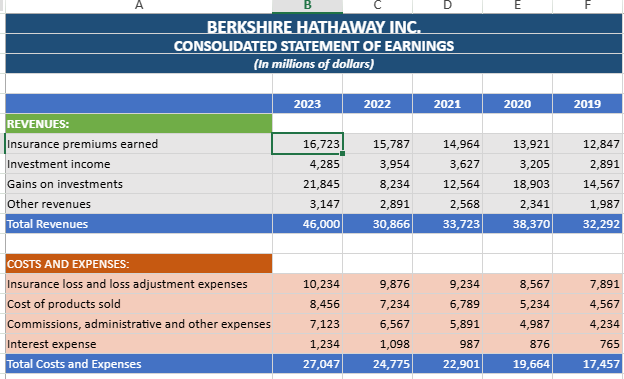Screen dimensions: 624x379
Task: Select cell with value 765
Action: [x=588, y=344]
